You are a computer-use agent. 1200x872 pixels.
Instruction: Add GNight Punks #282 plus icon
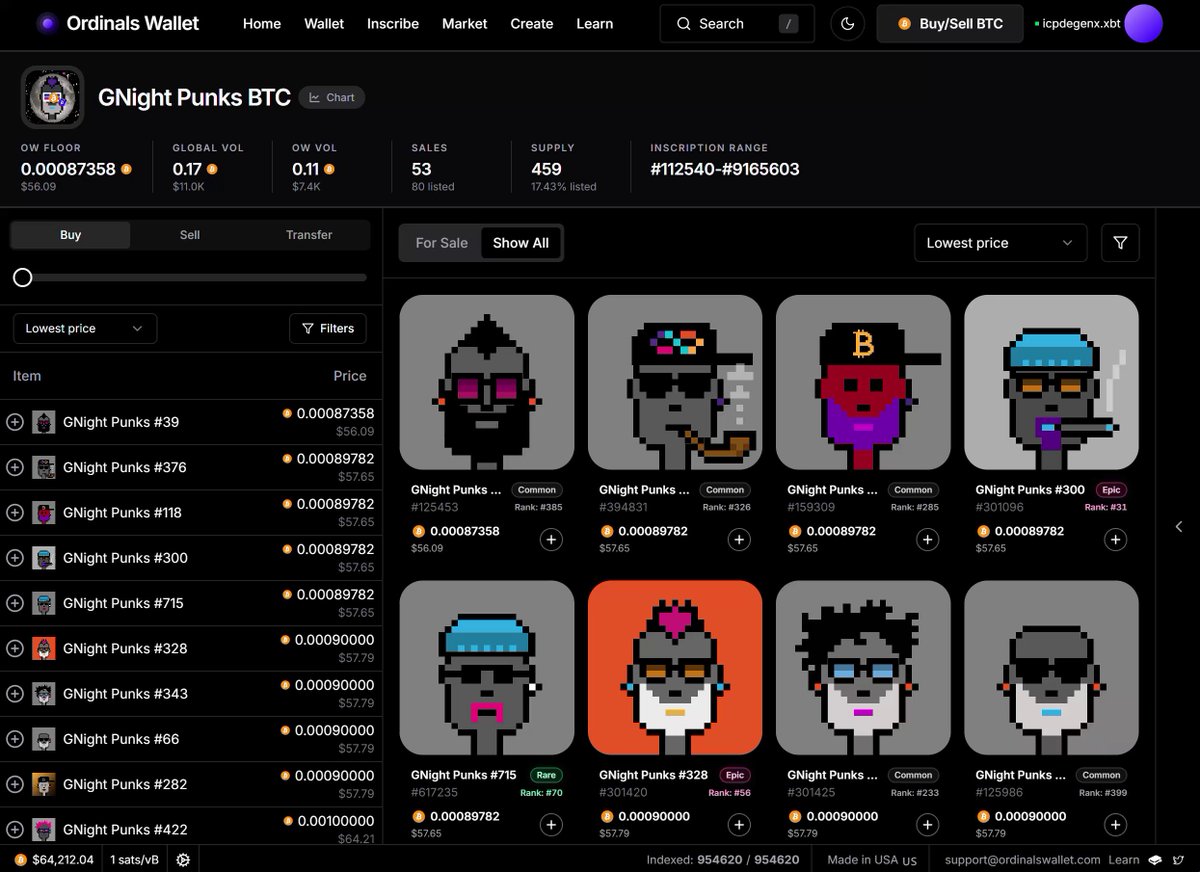pos(15,784)
